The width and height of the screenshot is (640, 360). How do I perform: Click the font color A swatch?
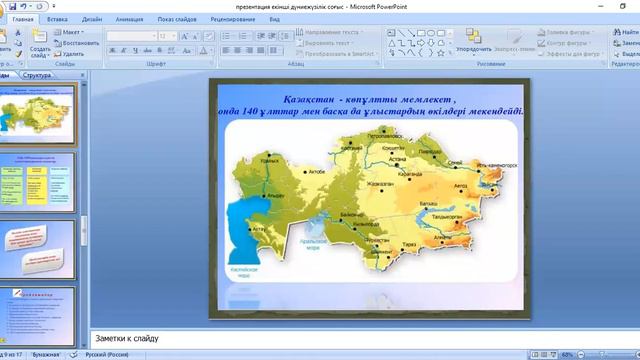click(x=203, y=50)
